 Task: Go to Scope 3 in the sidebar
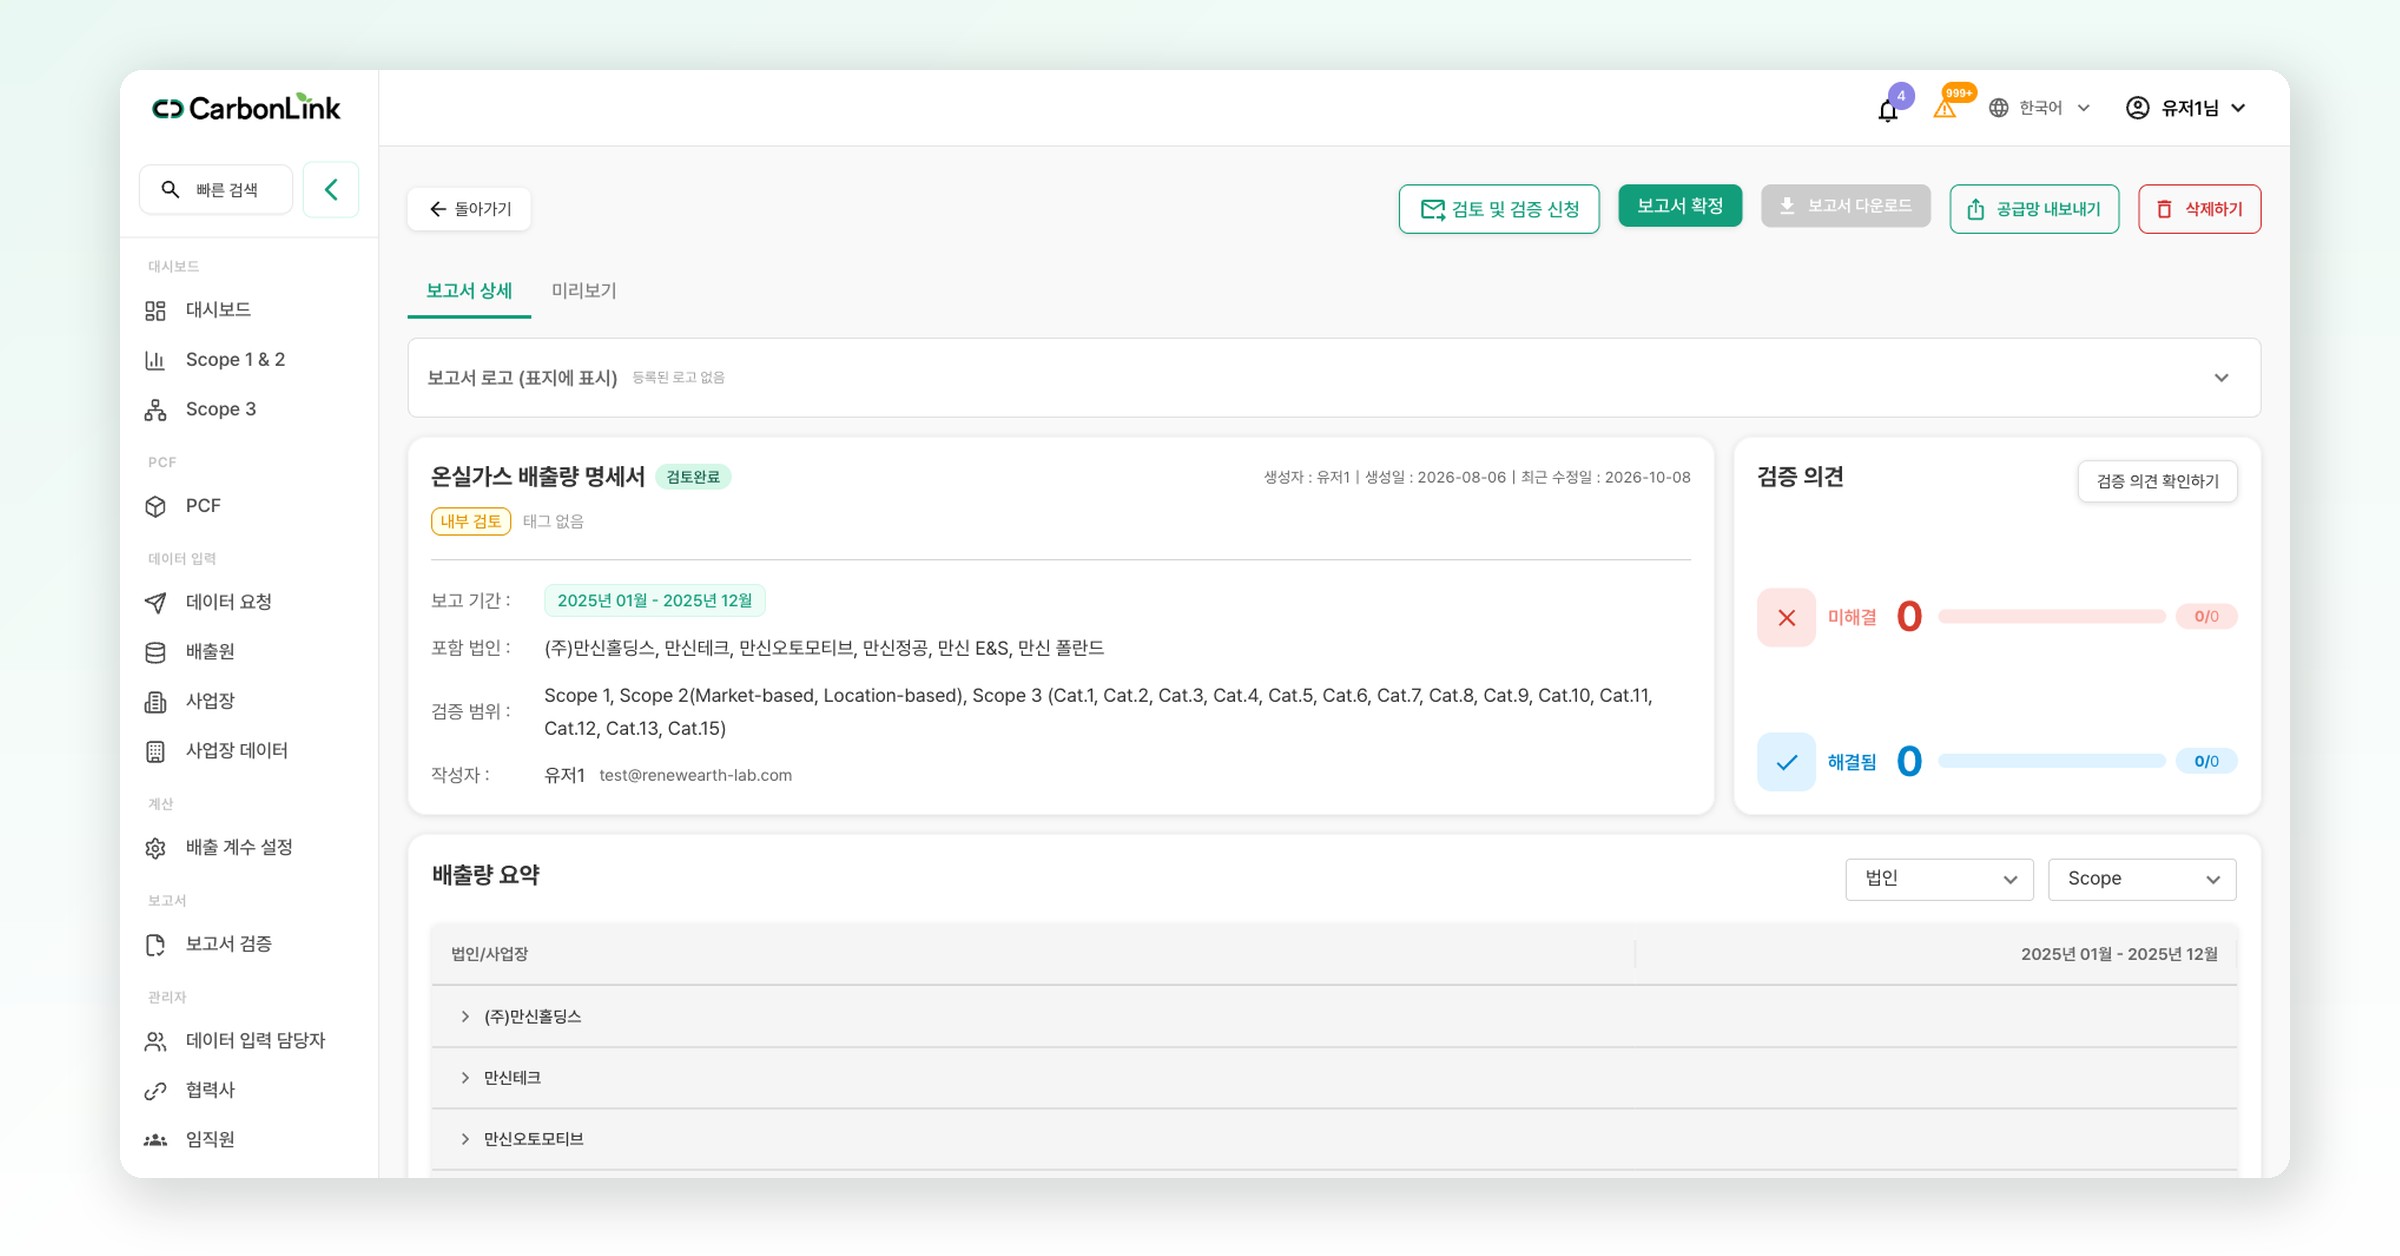coord(220,409)
